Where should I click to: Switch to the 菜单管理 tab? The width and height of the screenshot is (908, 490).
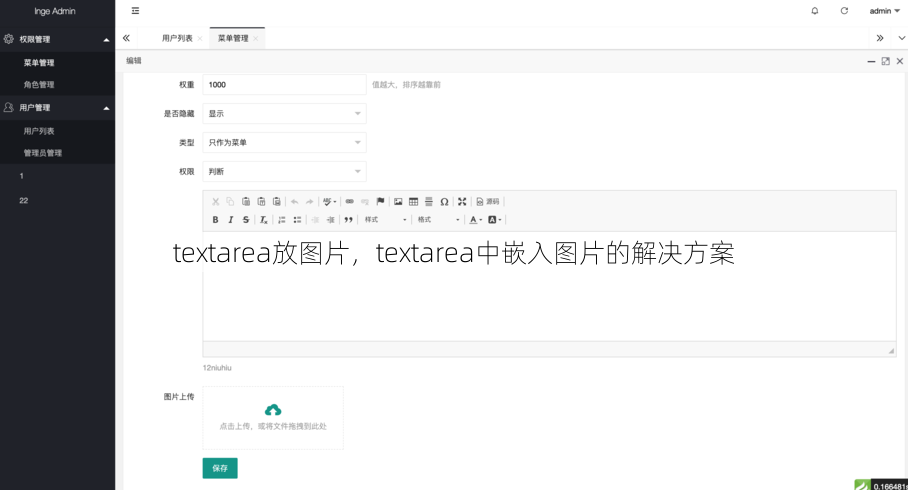pyautogui.click(x=233, y=38)
